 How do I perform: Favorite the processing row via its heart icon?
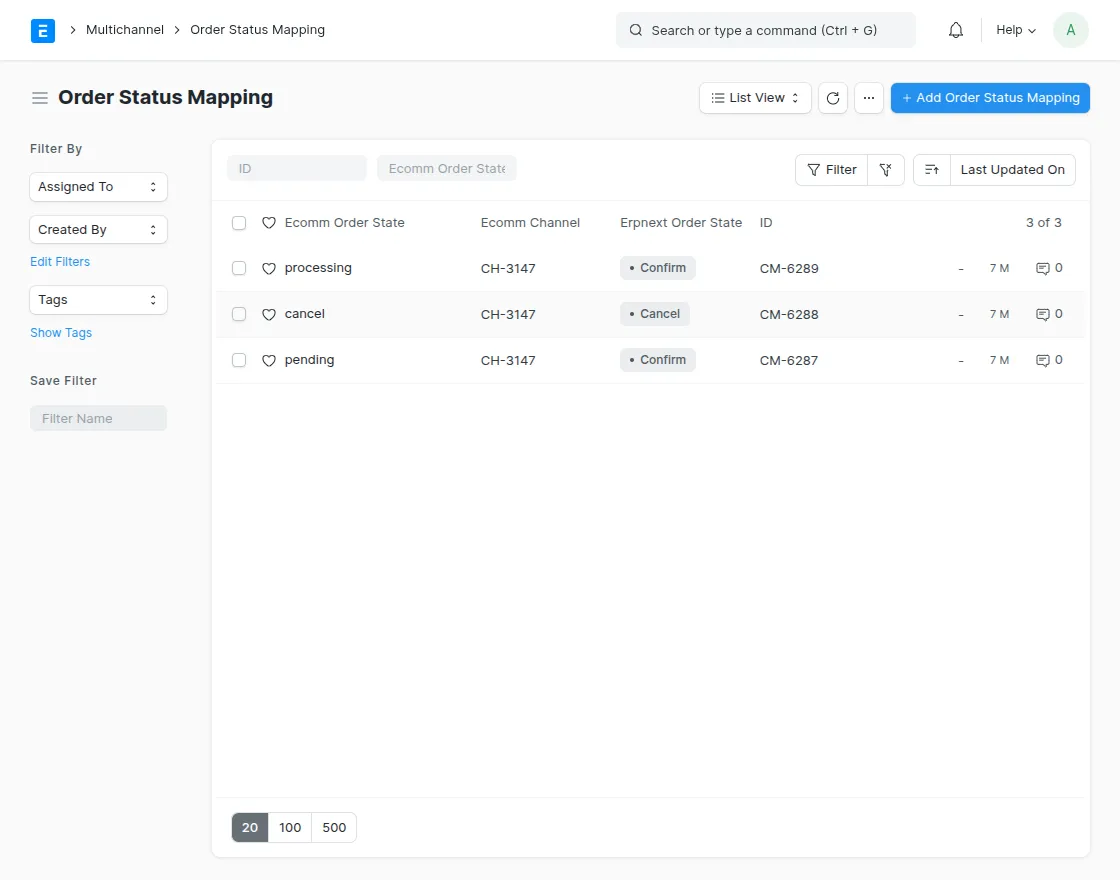(269, 267)
